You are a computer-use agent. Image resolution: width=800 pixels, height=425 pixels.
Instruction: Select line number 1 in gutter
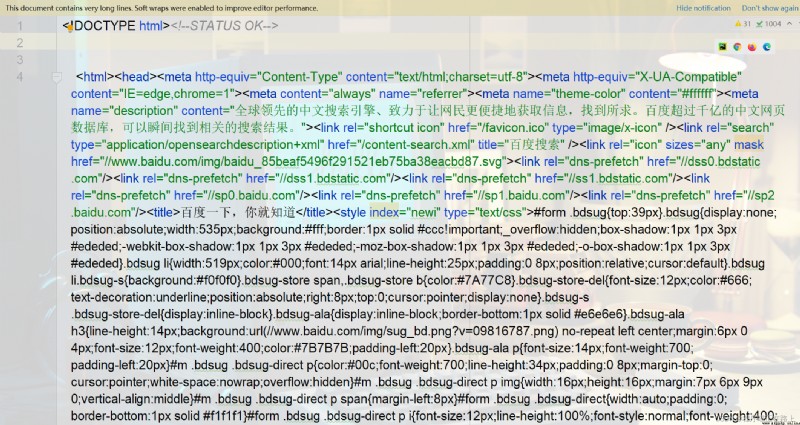pyautogui.click(x=20, y=26)
